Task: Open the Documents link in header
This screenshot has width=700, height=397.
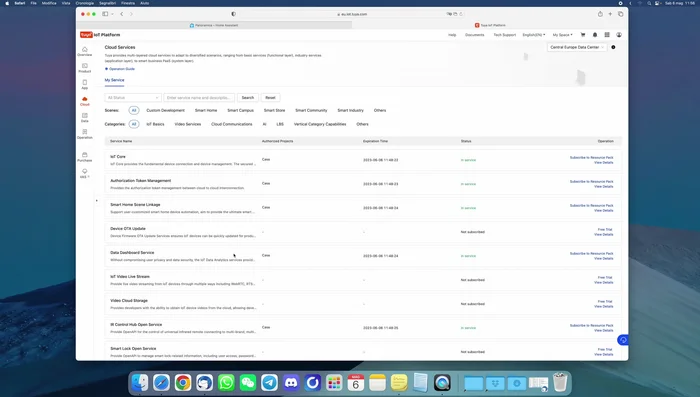Action: click(475, 35)
